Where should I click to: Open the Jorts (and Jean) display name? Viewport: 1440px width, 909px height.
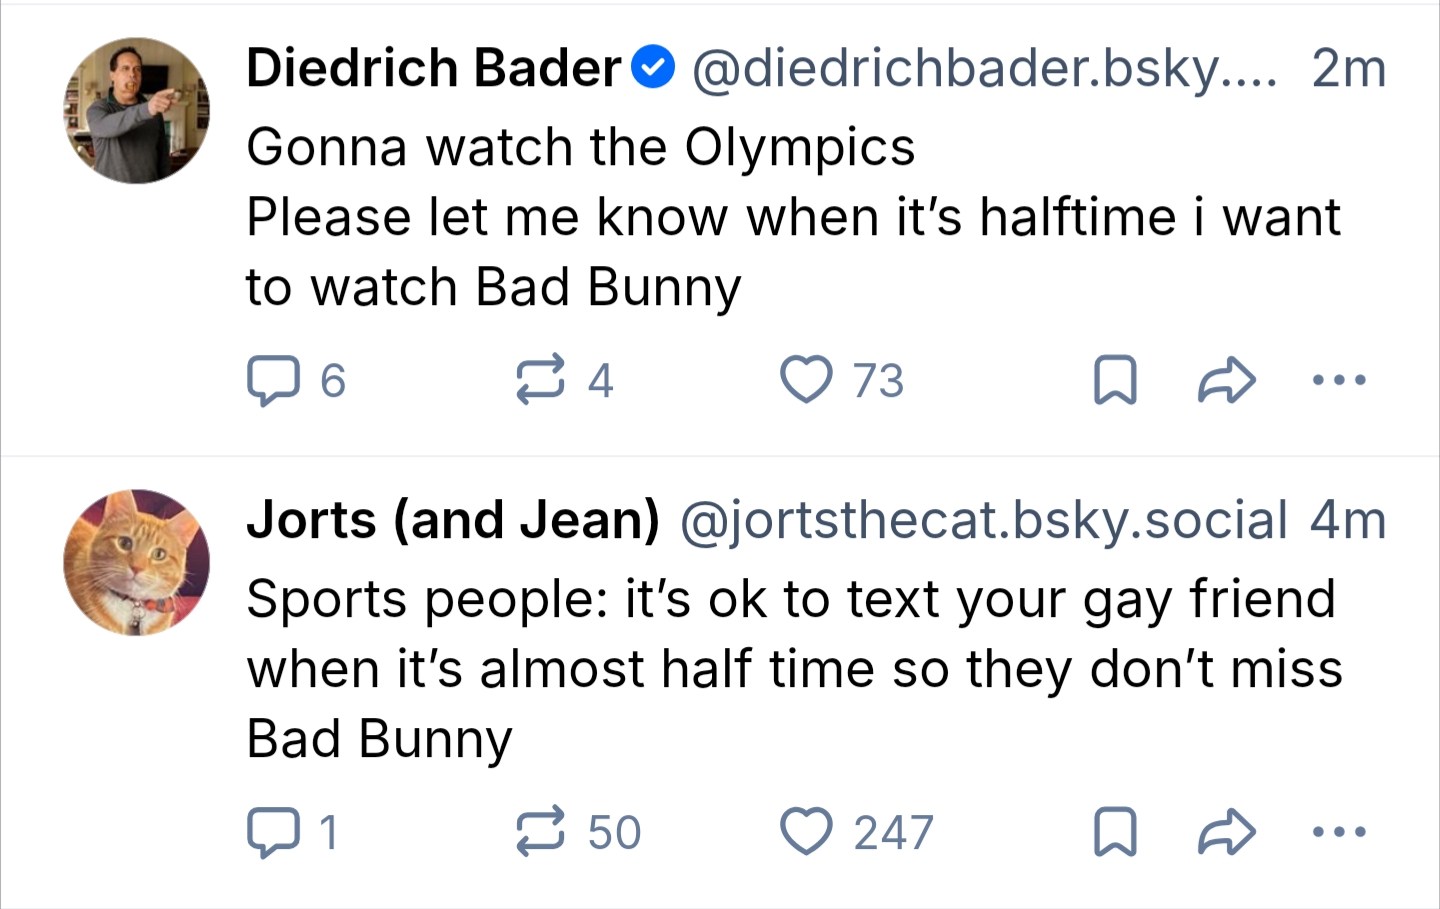coord(453,520)
